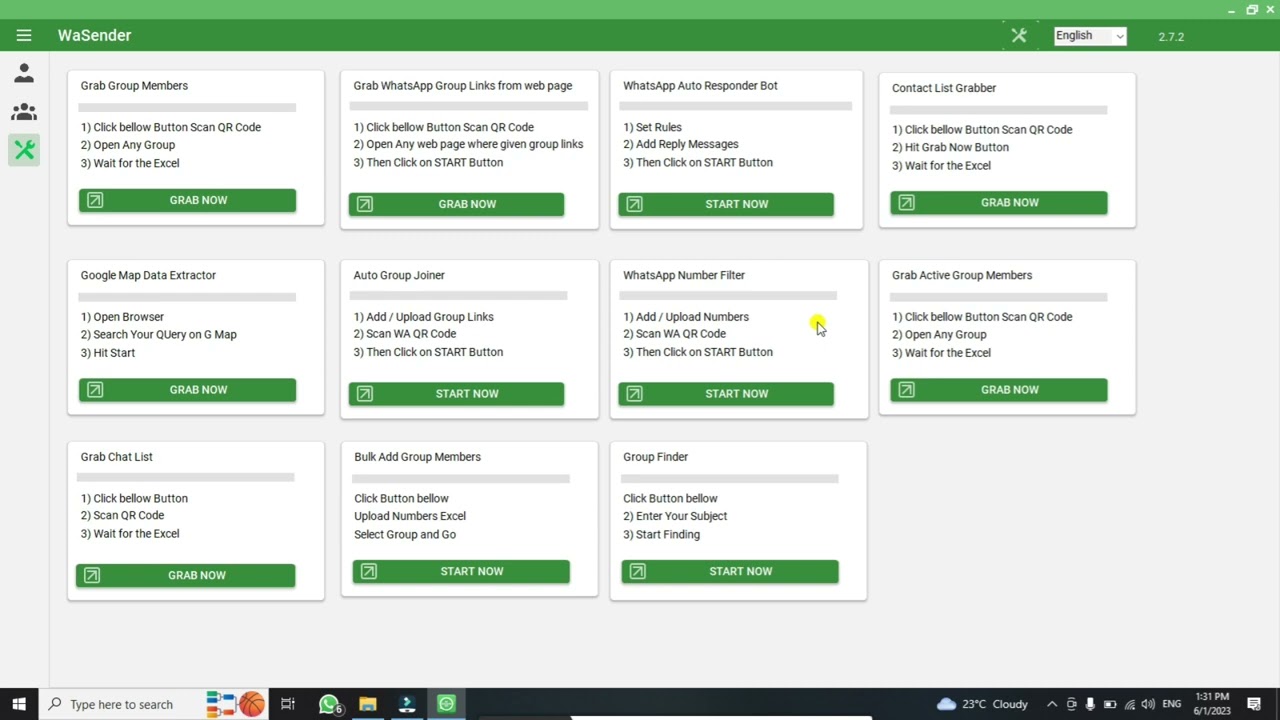Click launch icon on Group Finder button
1280x720 pixels.
click(x=637, y=571)
